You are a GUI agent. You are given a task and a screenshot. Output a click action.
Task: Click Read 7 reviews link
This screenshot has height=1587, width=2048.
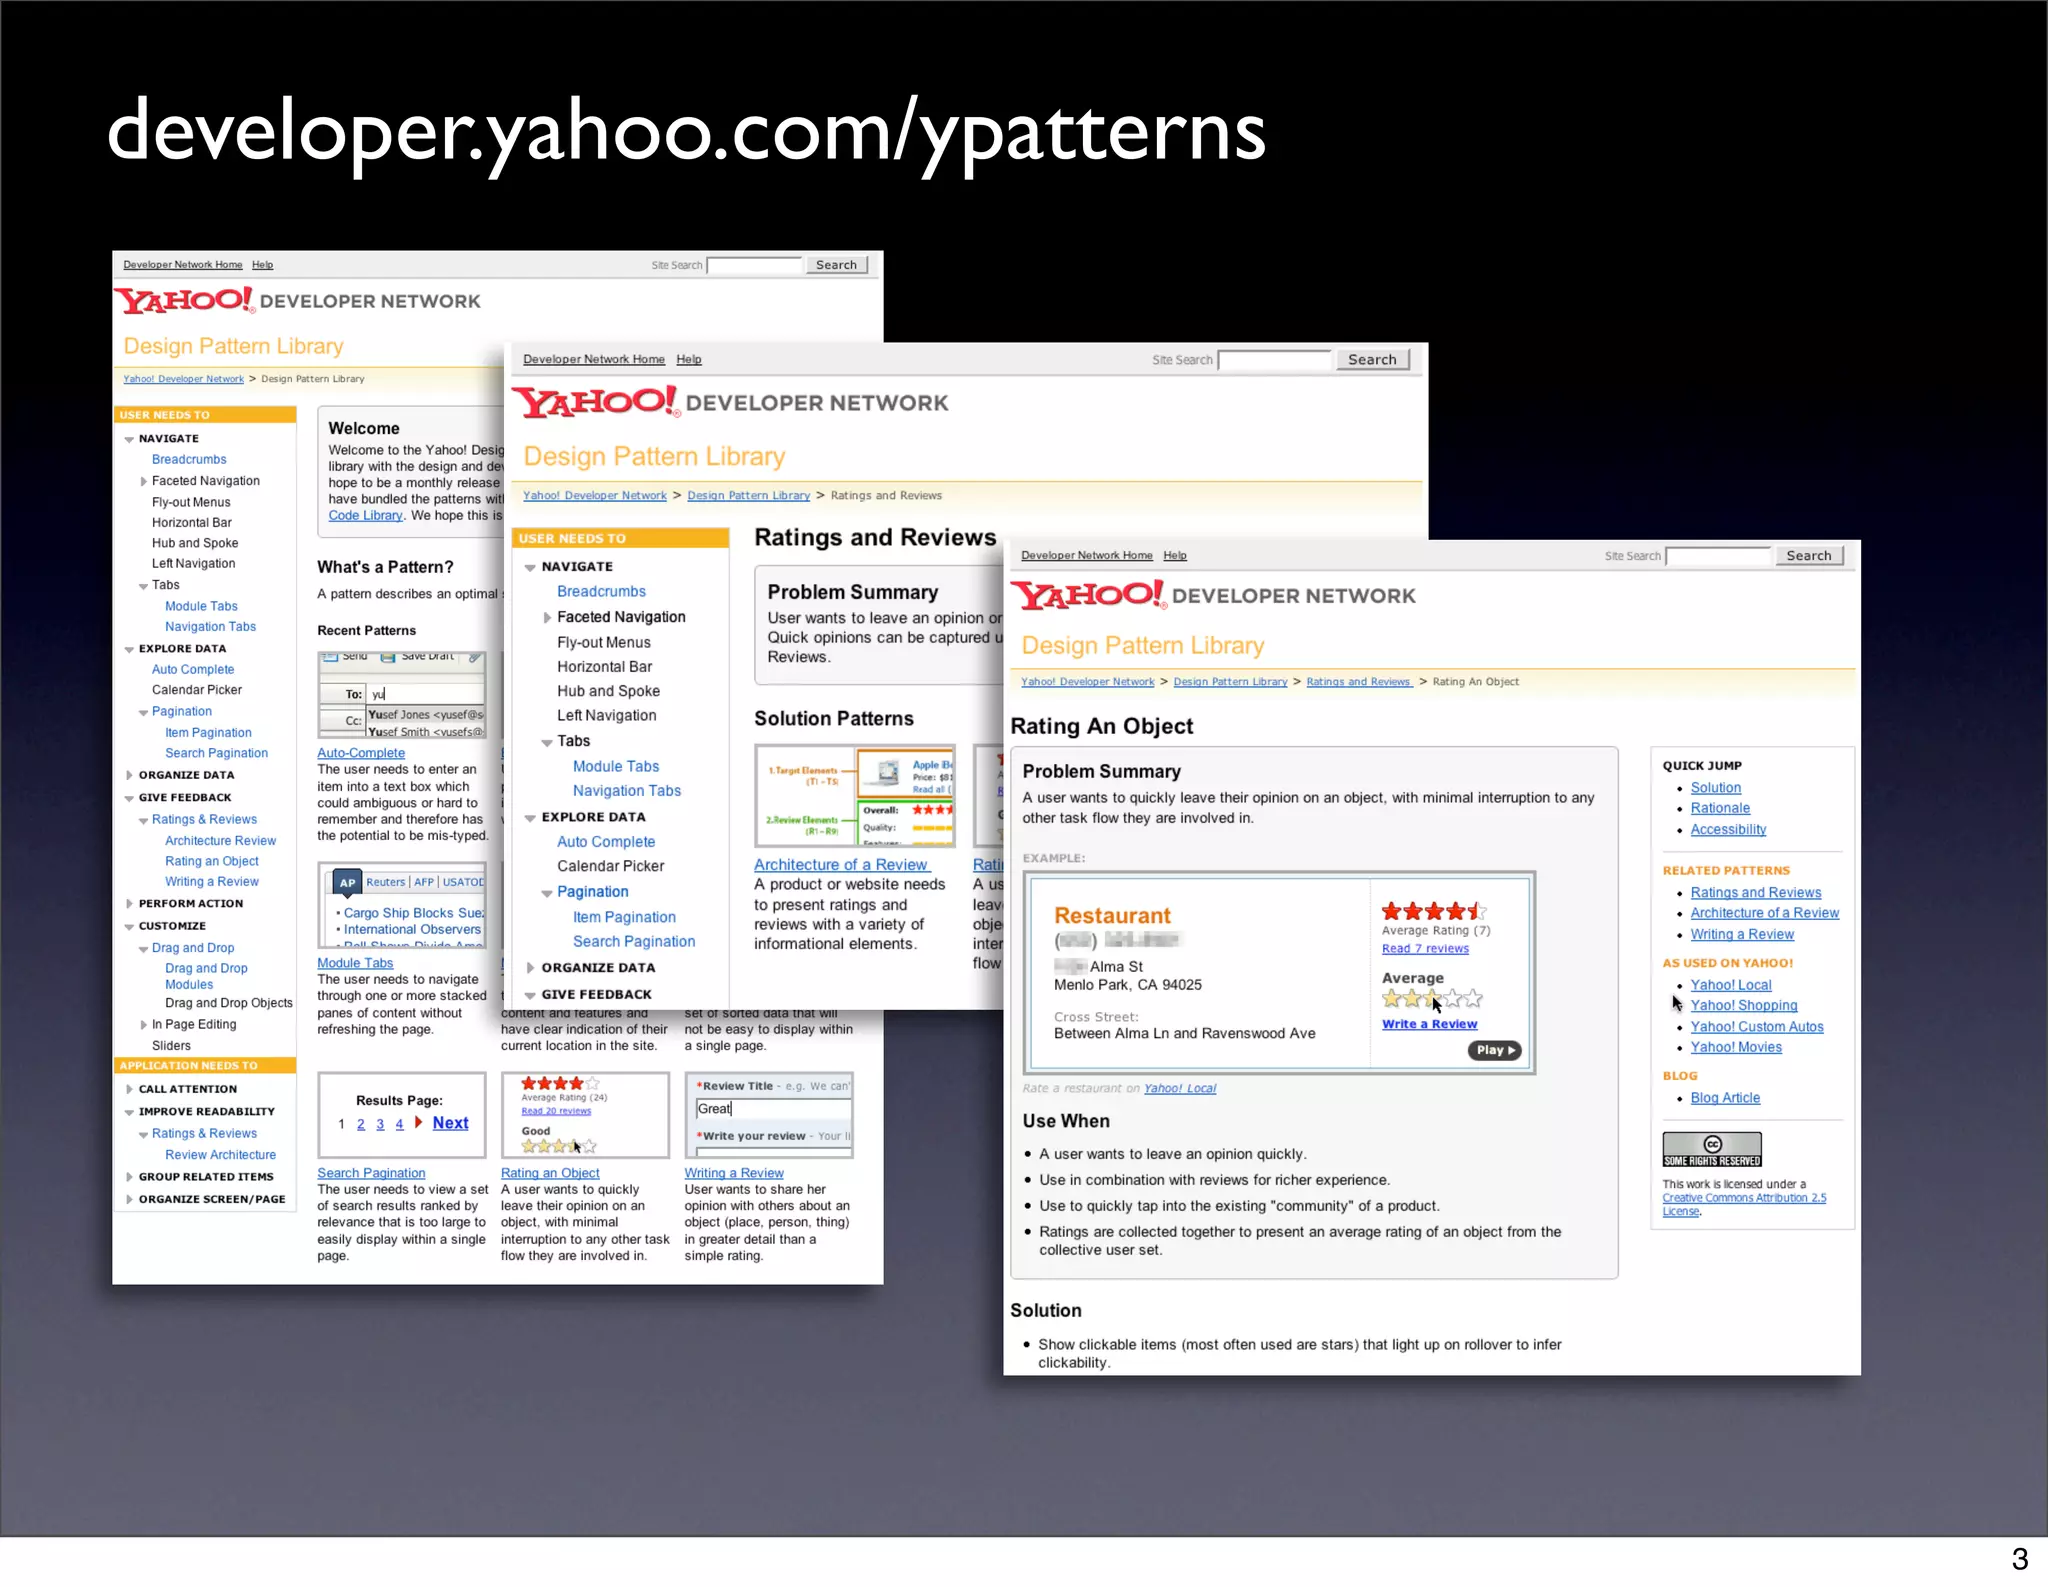(1425, 949)
